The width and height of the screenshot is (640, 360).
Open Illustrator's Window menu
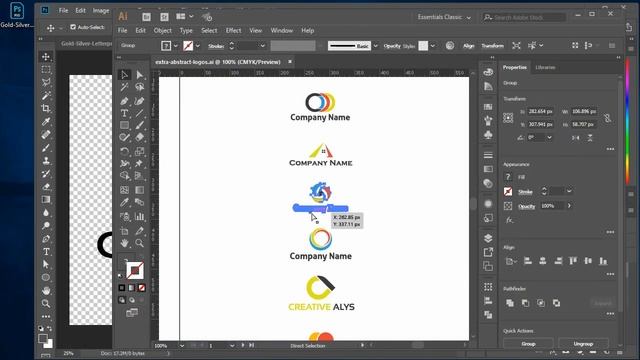point(282,31)
